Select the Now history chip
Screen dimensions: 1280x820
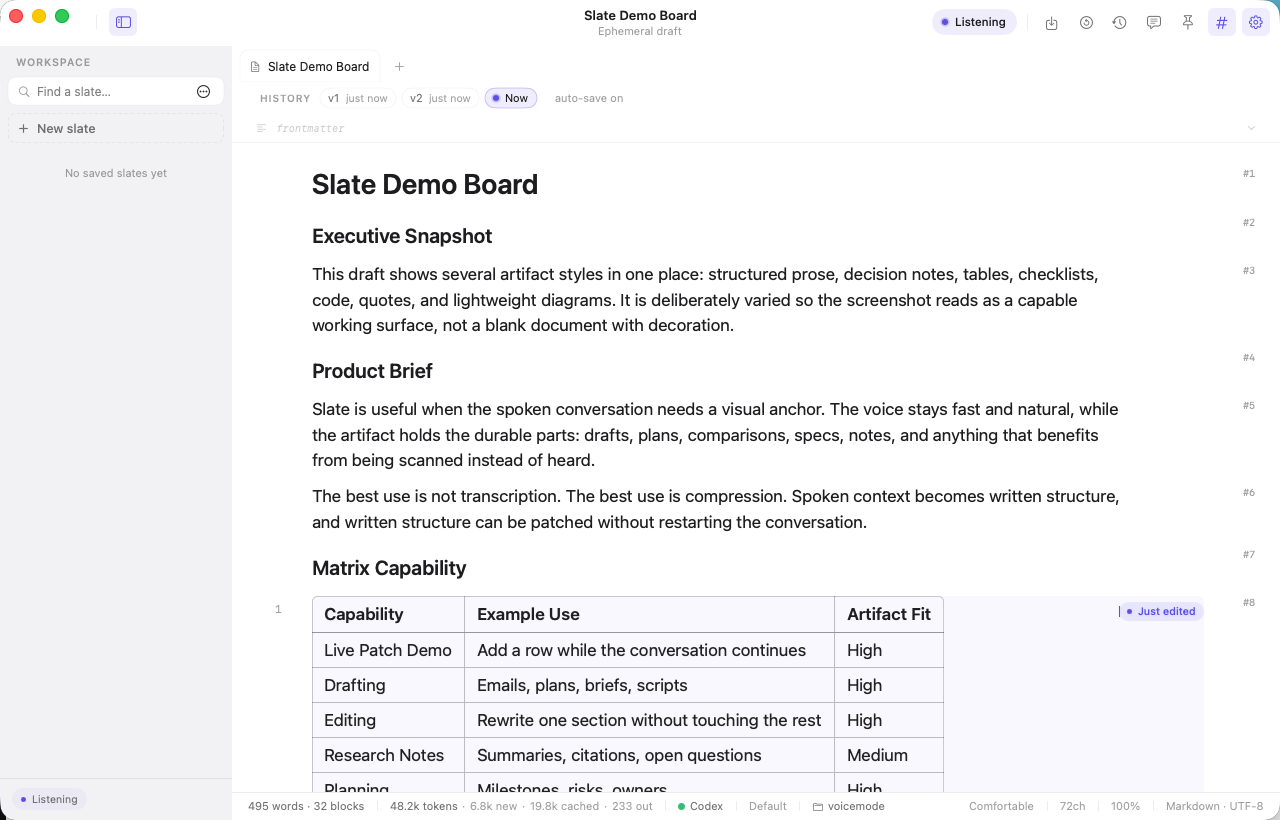point(511,98)
